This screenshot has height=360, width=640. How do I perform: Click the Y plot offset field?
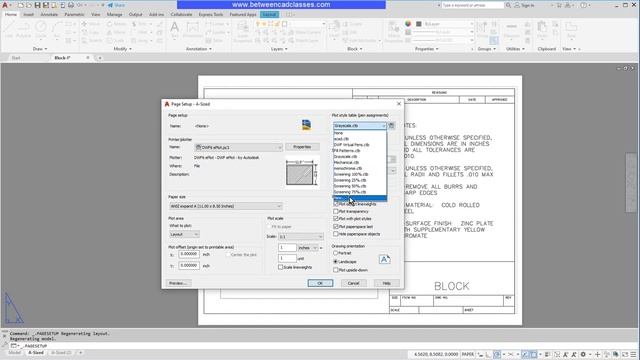tap(189, 266)
